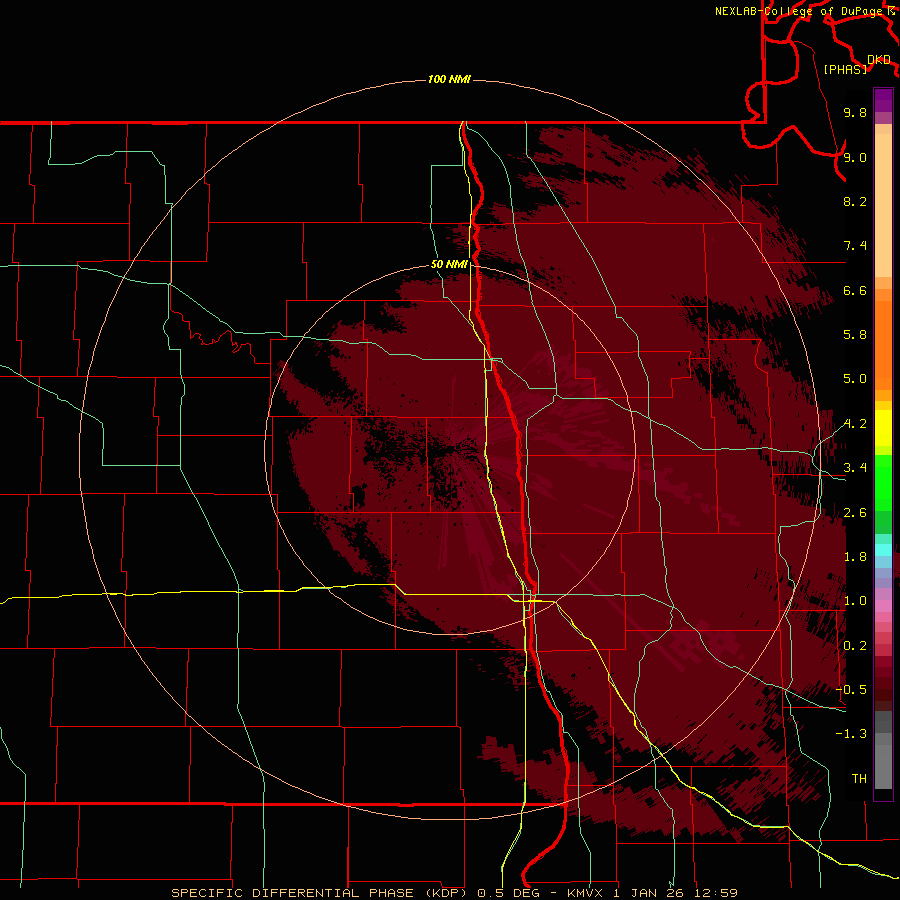The image size is (900, 900).
Task: Click the 6.6 scale value
Action: (855, 290)
